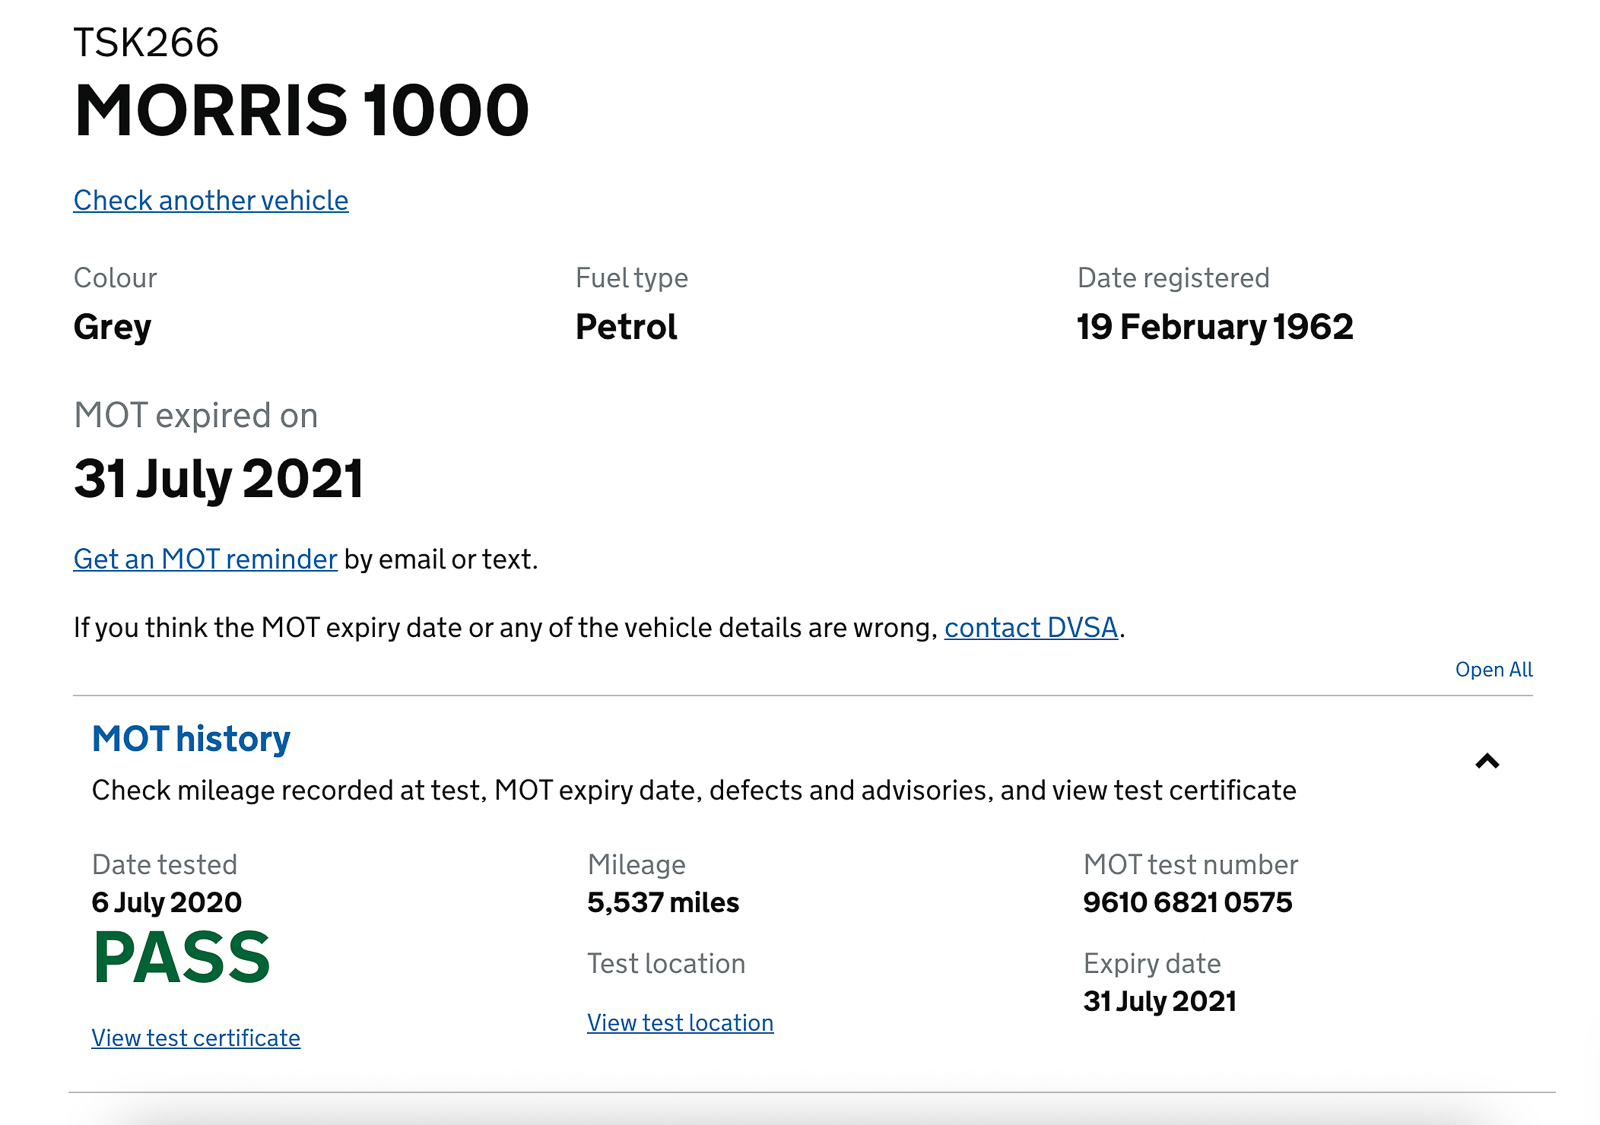Select the date tested 6 July 2020
This screenshot has height=1125, width=1600.
pyautogui.click(x=167, y=902)
